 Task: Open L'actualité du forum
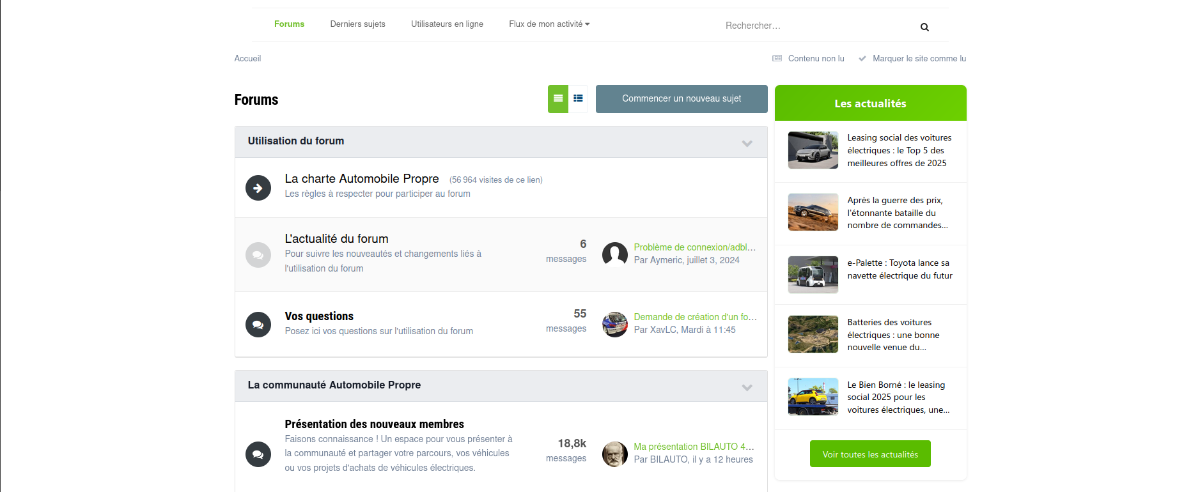[337, 239]
